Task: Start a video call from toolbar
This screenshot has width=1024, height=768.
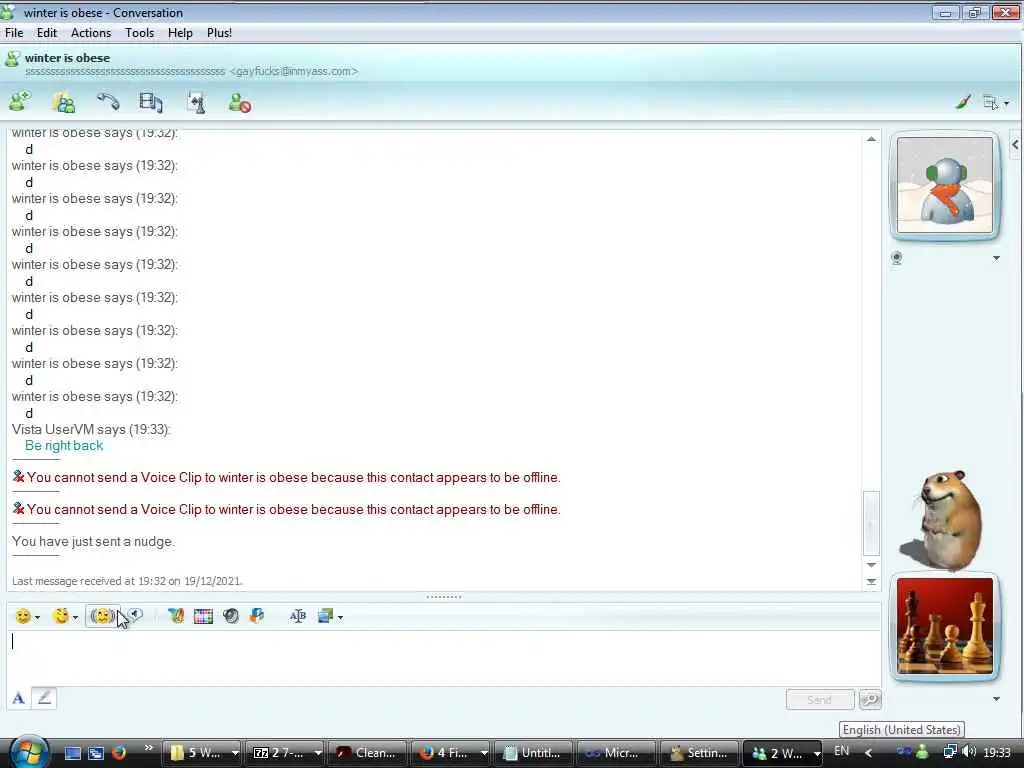Action: tap(151, 103)
